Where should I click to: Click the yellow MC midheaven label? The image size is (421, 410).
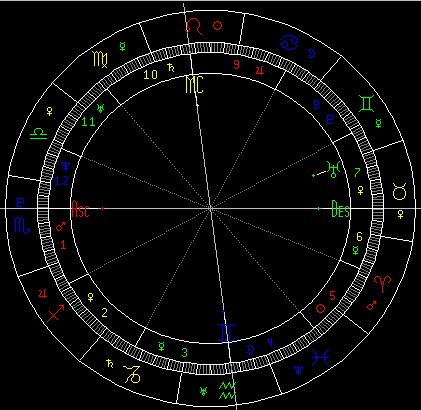[194, 85]
